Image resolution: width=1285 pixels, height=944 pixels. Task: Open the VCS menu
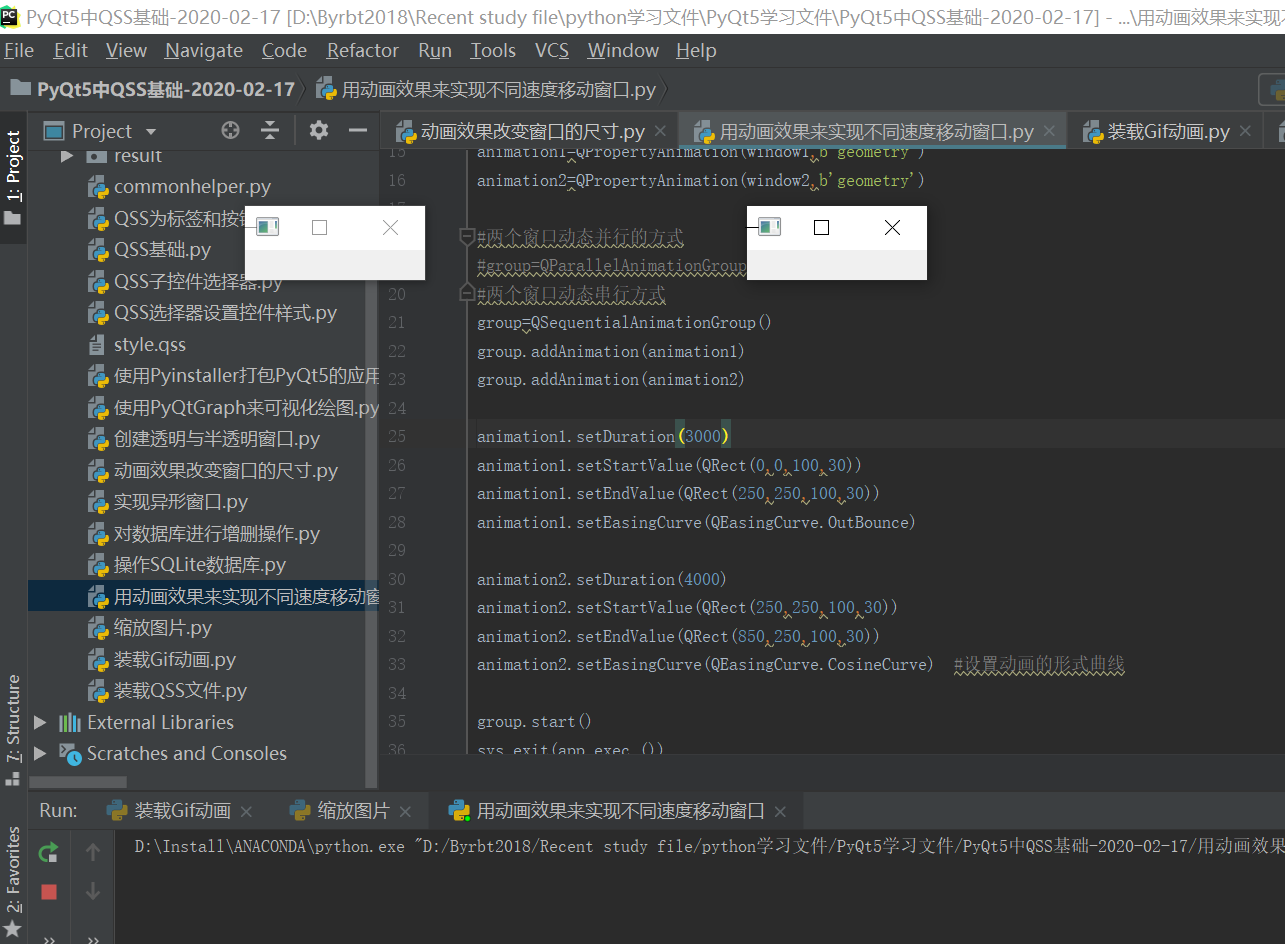[x=552, y=50]
